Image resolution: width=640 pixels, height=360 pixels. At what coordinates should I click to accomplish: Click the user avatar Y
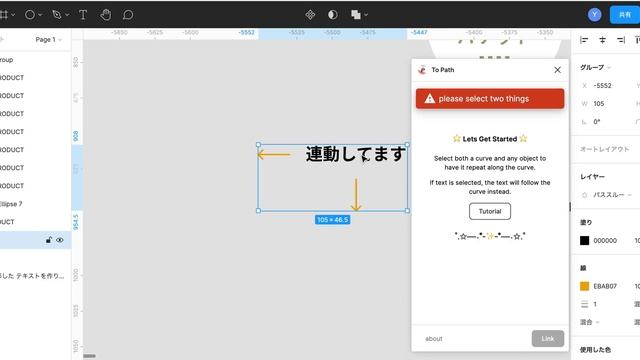[x=594, y=15]
